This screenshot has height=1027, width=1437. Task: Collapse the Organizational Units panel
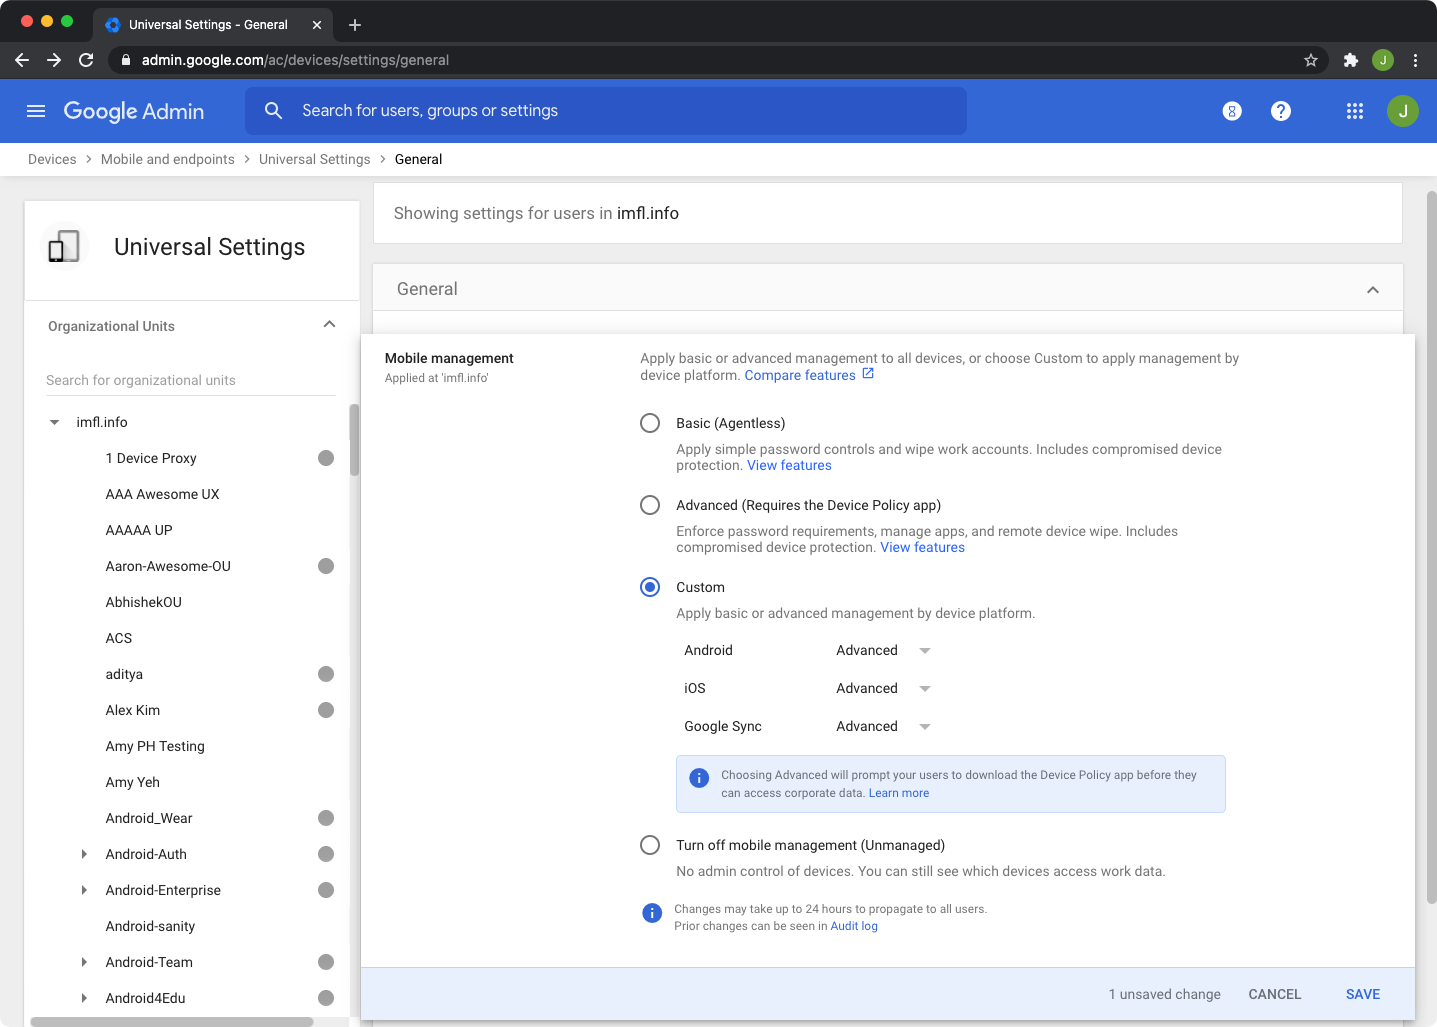click(x=330, y=325)
